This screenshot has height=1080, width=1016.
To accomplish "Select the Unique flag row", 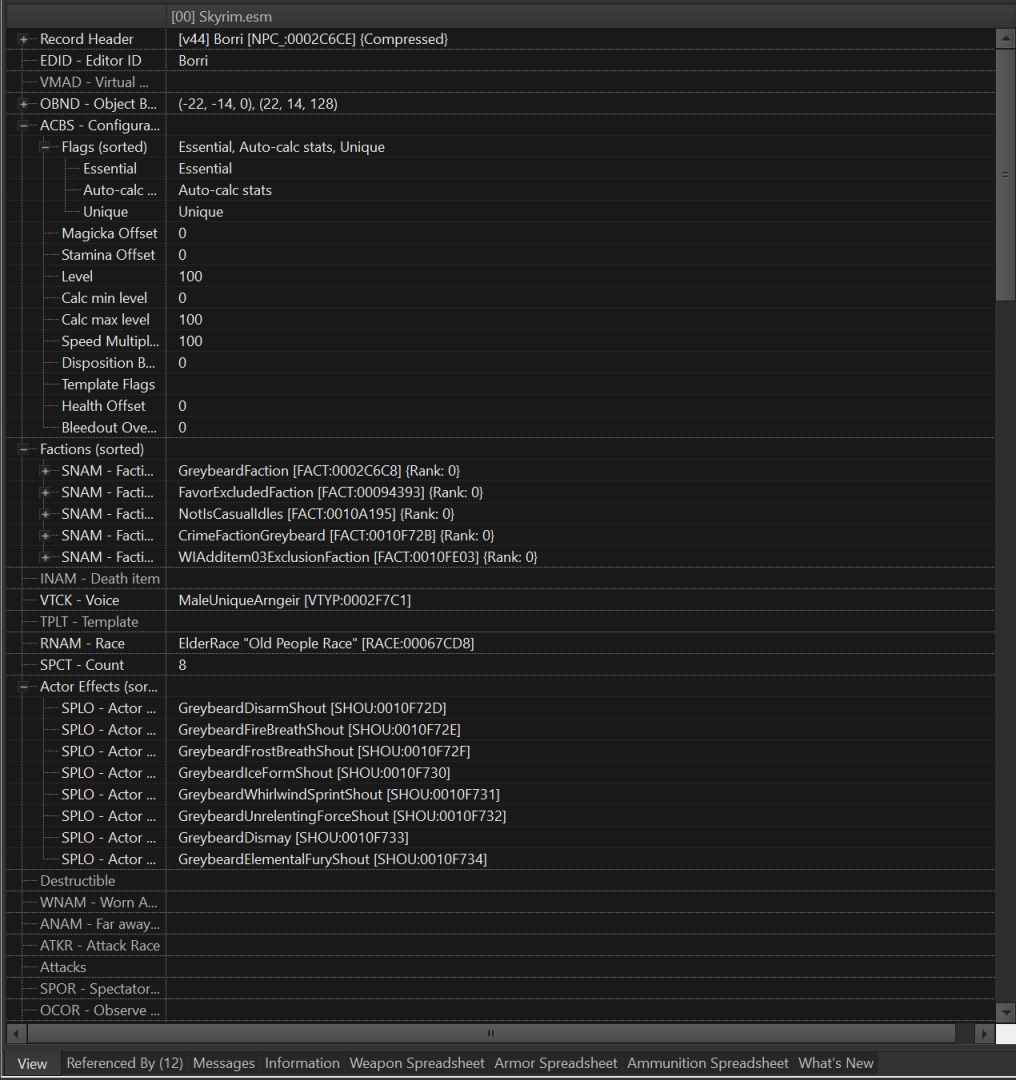I will (x=500, y=212).
